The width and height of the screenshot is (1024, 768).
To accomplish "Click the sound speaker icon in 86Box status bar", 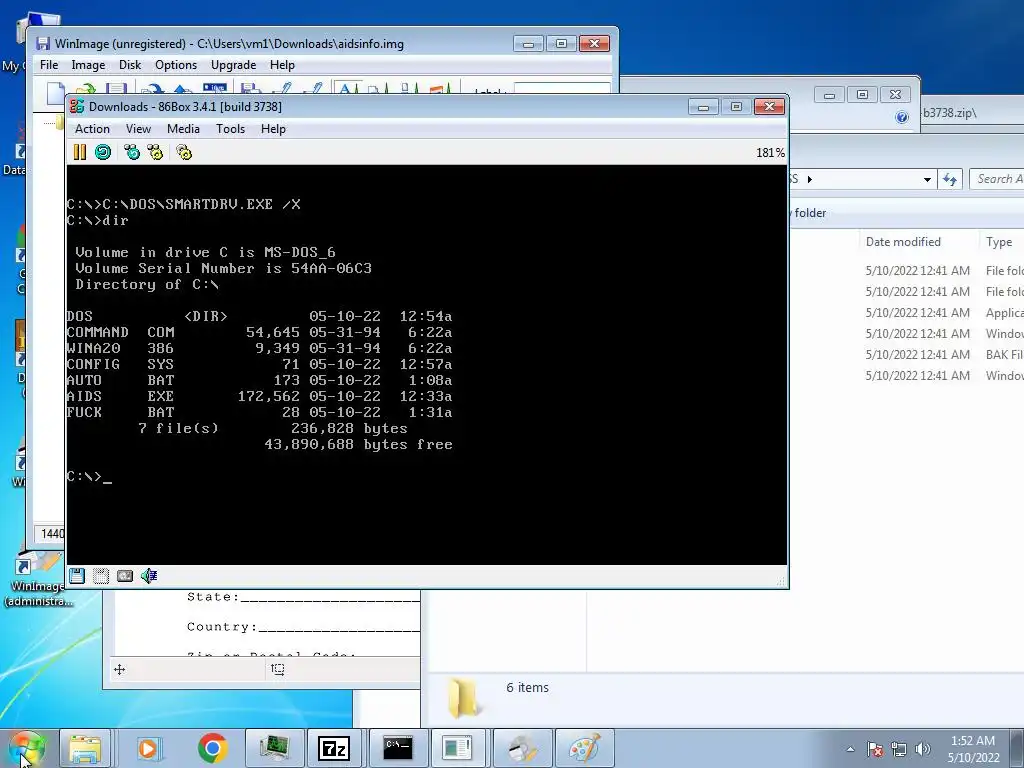I will [x=149, y=575].
